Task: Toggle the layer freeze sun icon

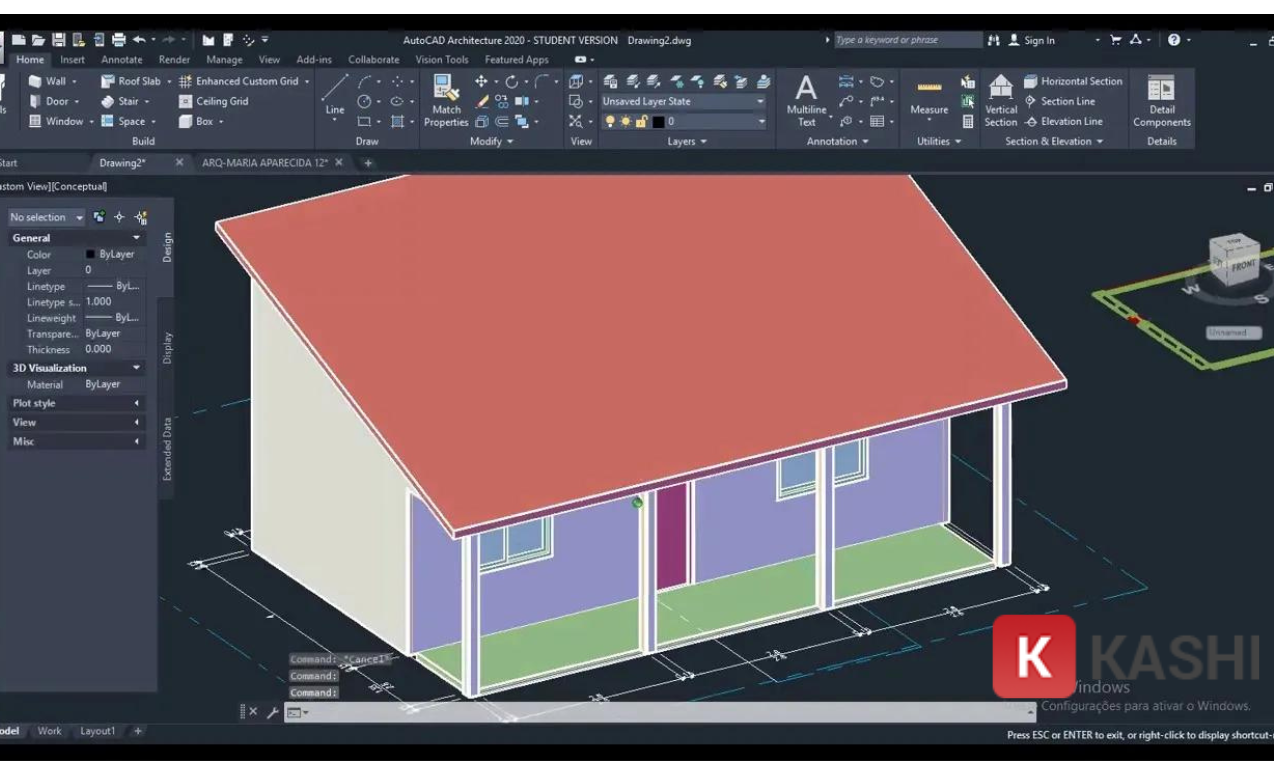Action: point(626,120)
